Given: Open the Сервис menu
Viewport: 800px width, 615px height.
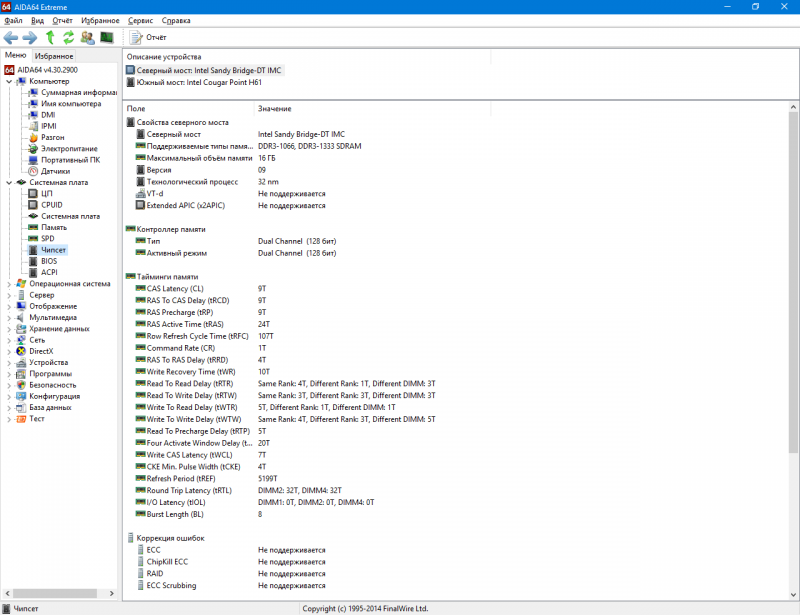Looking at the screenshot, I should pos(141,20).
